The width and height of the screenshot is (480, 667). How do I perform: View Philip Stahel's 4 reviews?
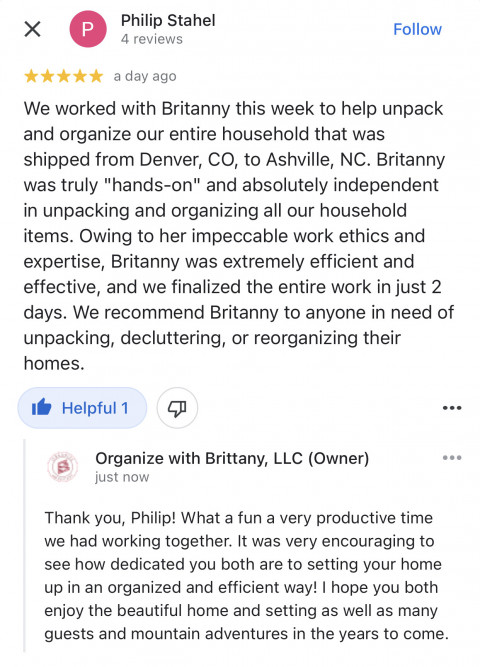(x=152, y=39)
